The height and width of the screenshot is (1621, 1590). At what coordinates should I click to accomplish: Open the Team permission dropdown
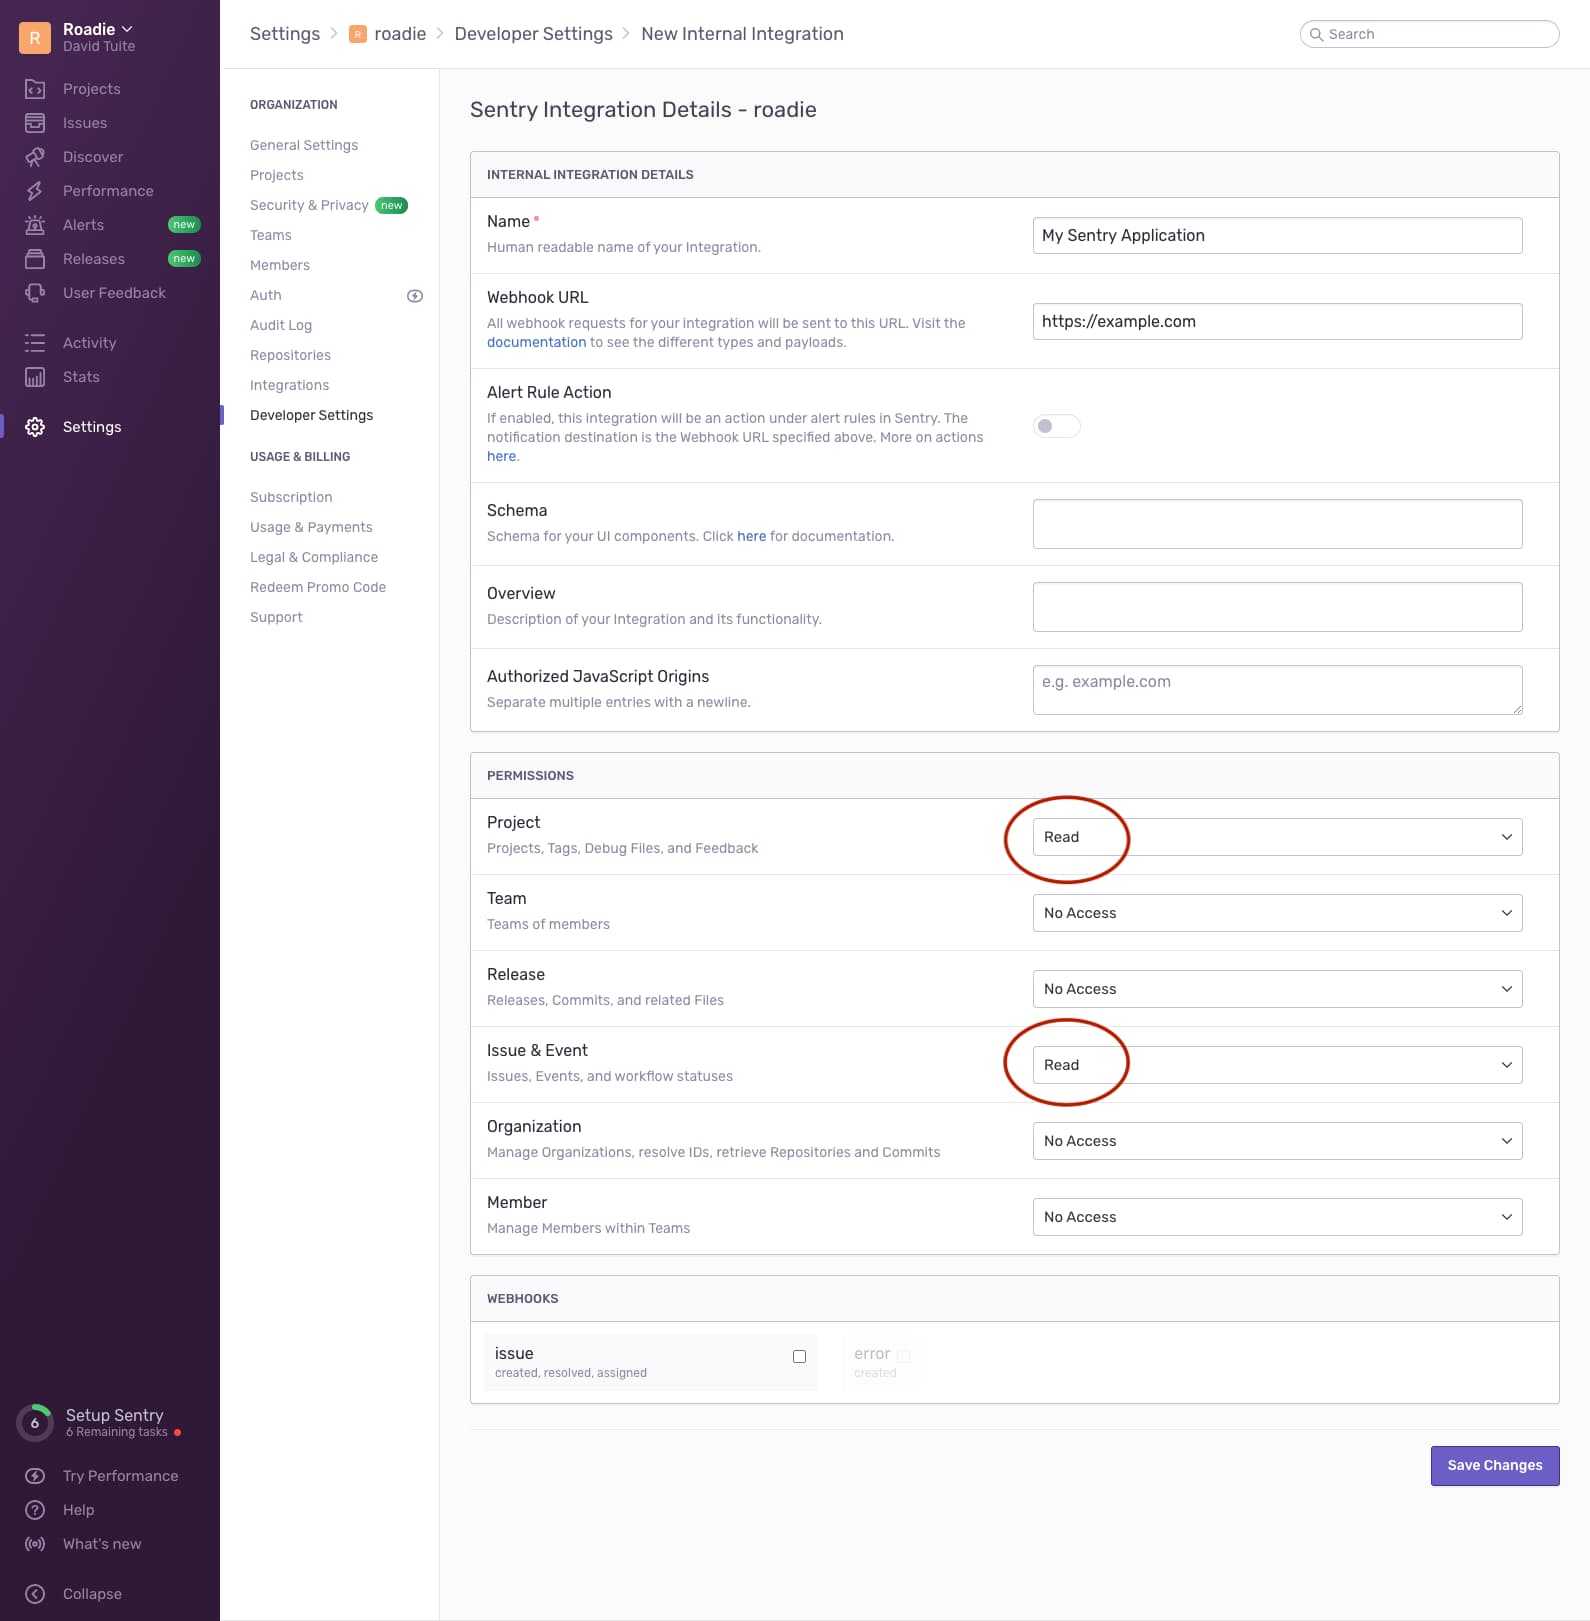click(1277, 913)
